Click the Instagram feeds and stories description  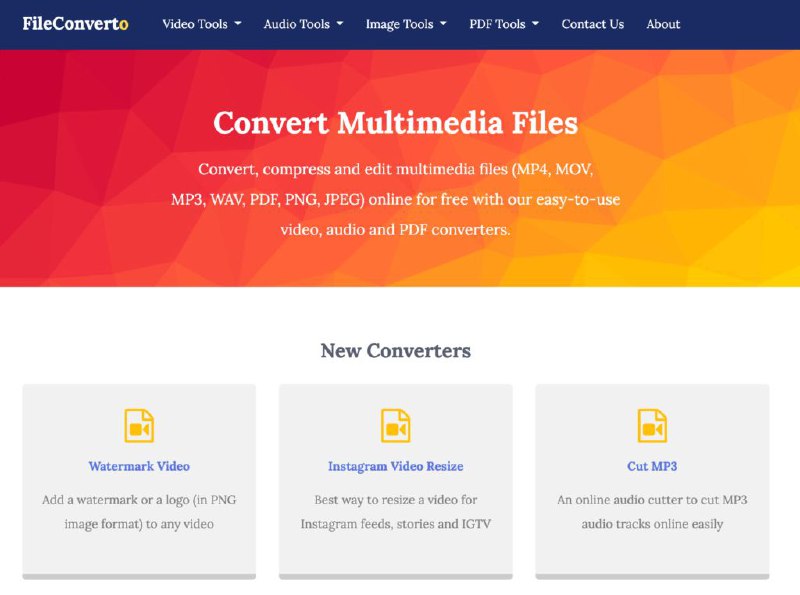[x=396, y=511]
